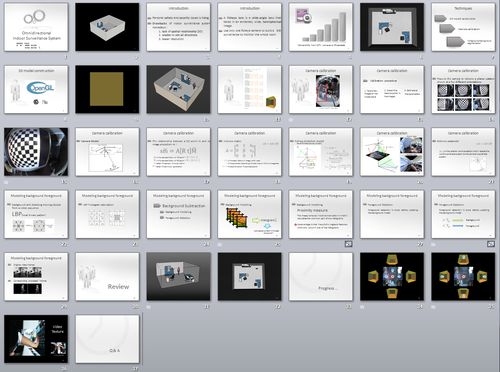Select the Review slide
Viewport: 500px width, 372px height.
107,277
